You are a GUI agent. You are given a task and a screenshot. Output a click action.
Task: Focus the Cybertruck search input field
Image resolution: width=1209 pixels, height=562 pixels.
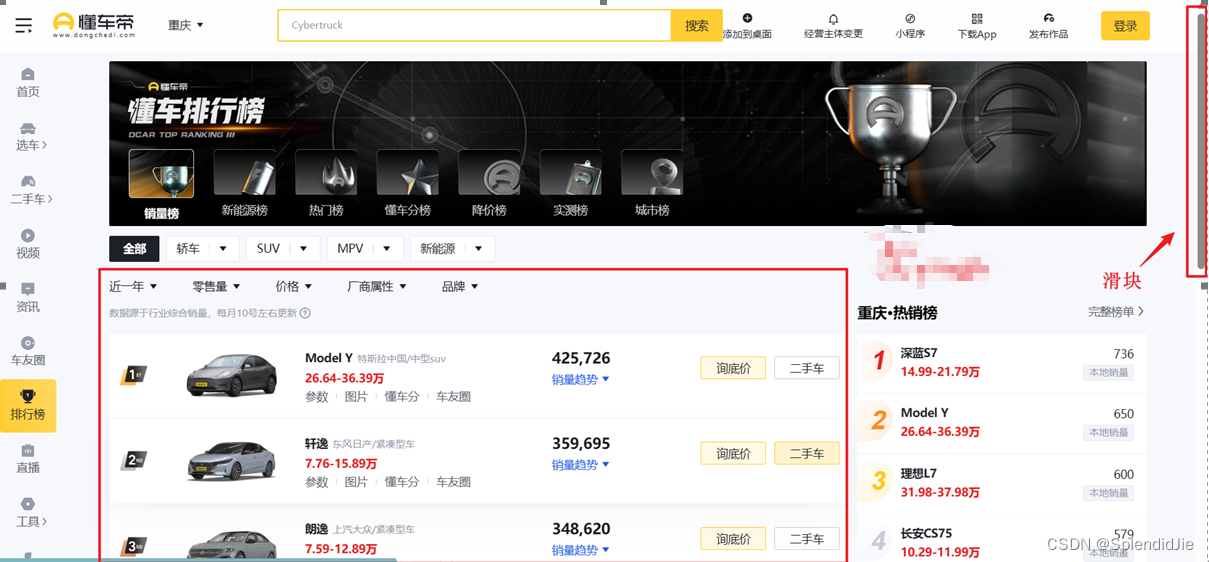[474, 25]
